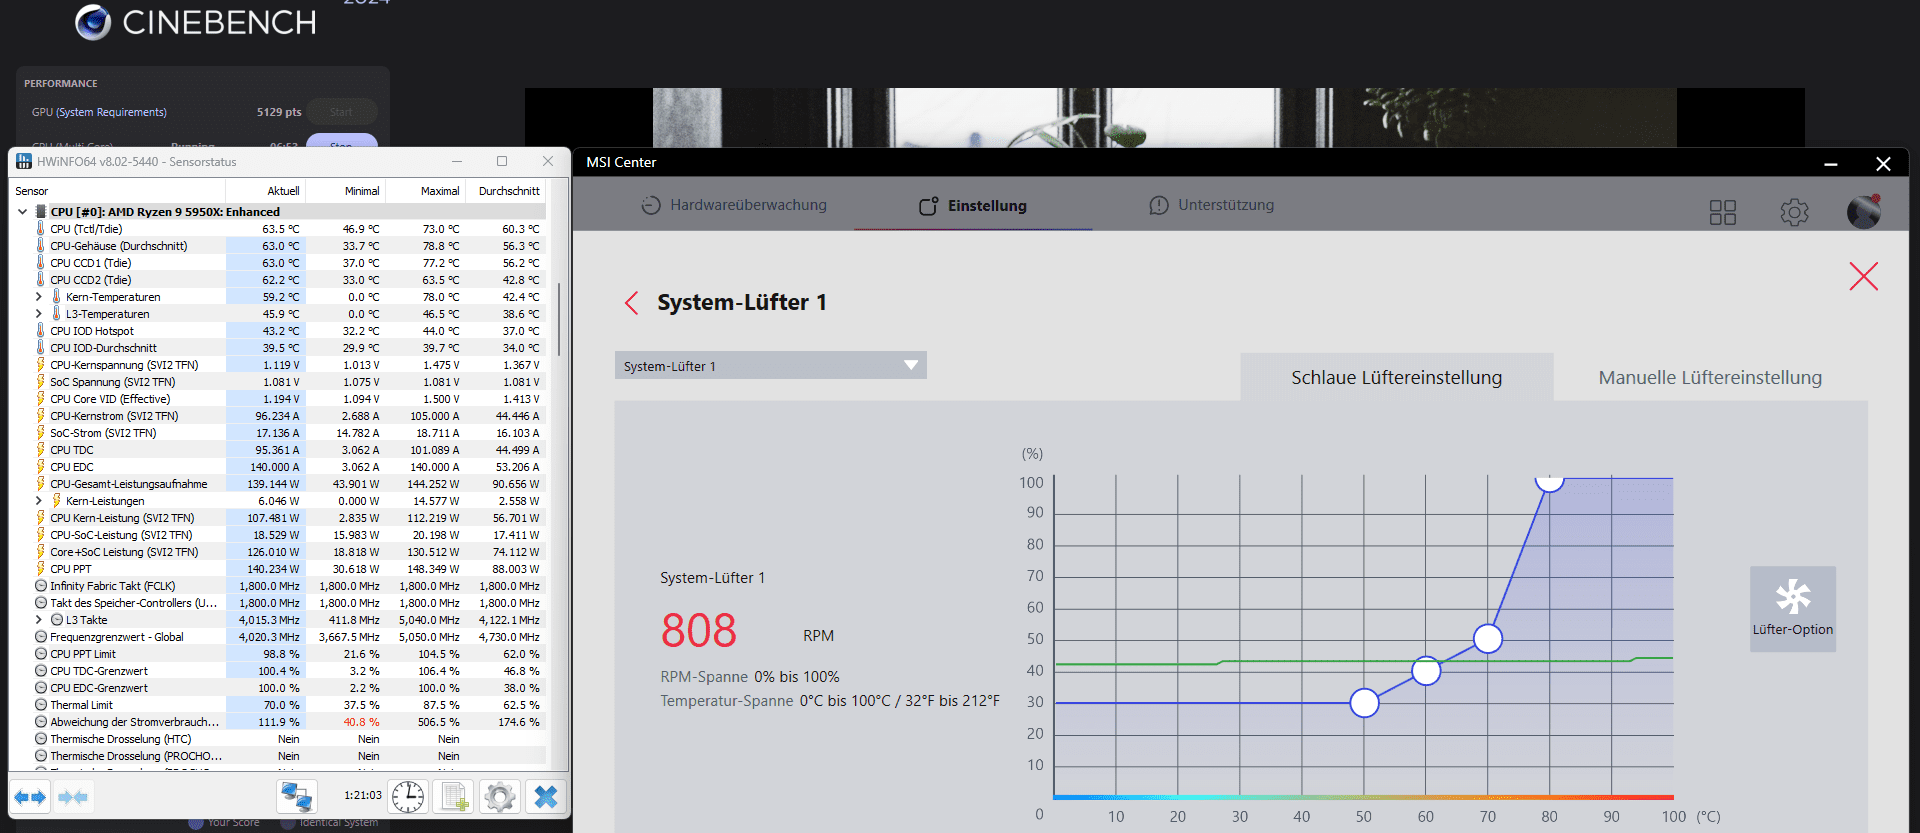Expand the Kern-Temperaturen row

click(x=39, y=297)
